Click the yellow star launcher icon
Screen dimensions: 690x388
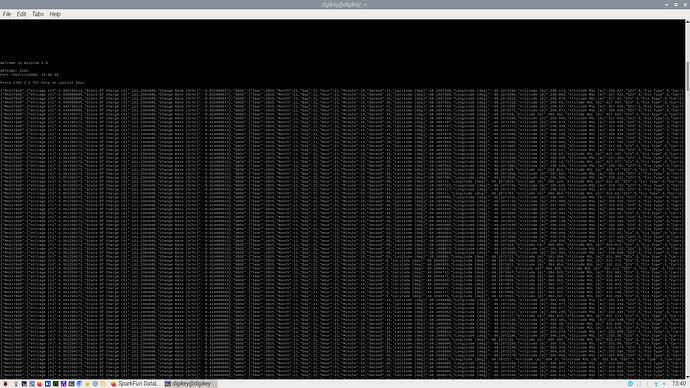[x=87, y=384]
